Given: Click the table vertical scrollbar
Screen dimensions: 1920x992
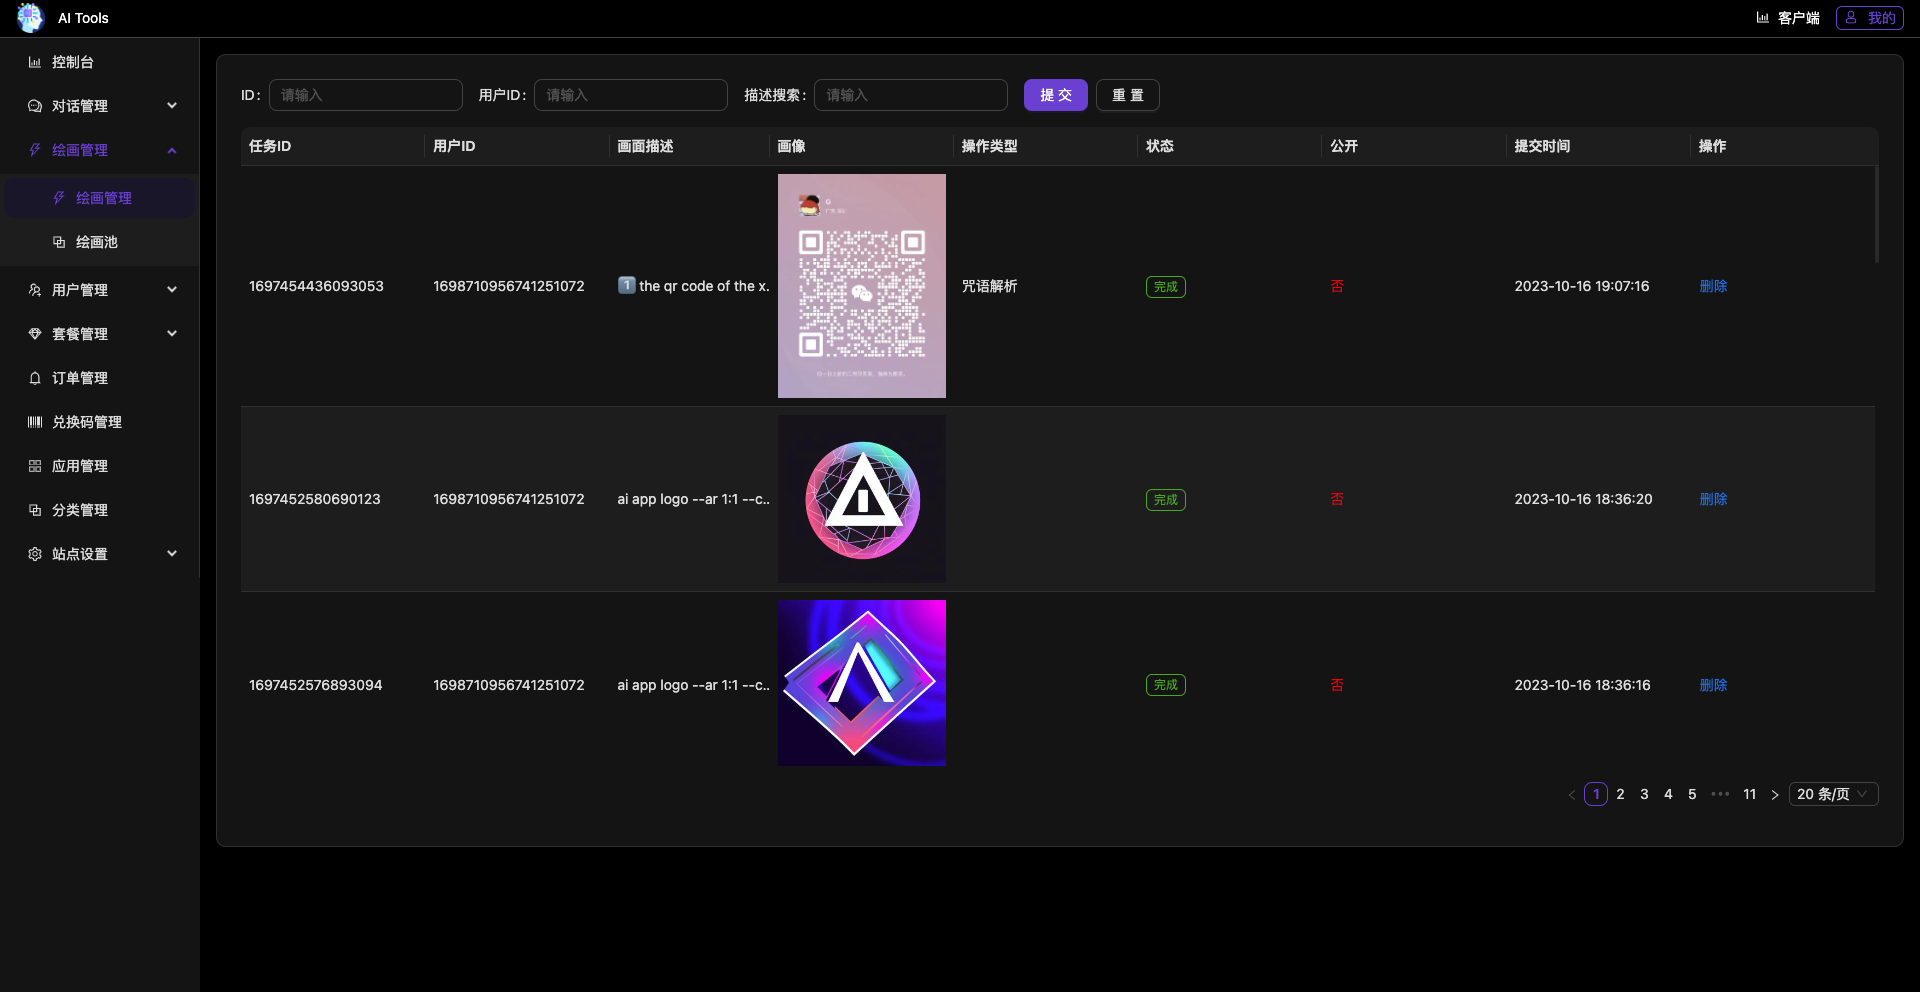Looking at the screenshot, I should 1876,214.
